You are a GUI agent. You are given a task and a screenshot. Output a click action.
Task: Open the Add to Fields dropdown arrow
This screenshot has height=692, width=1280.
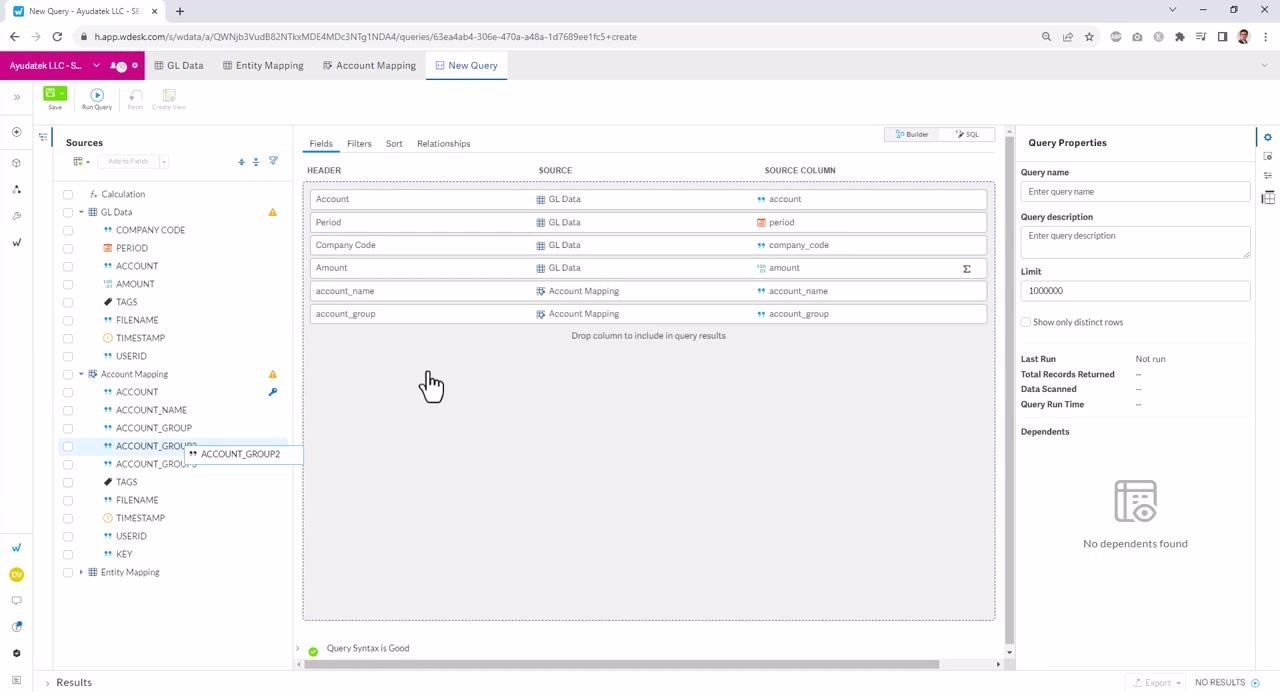coord(164,161)
